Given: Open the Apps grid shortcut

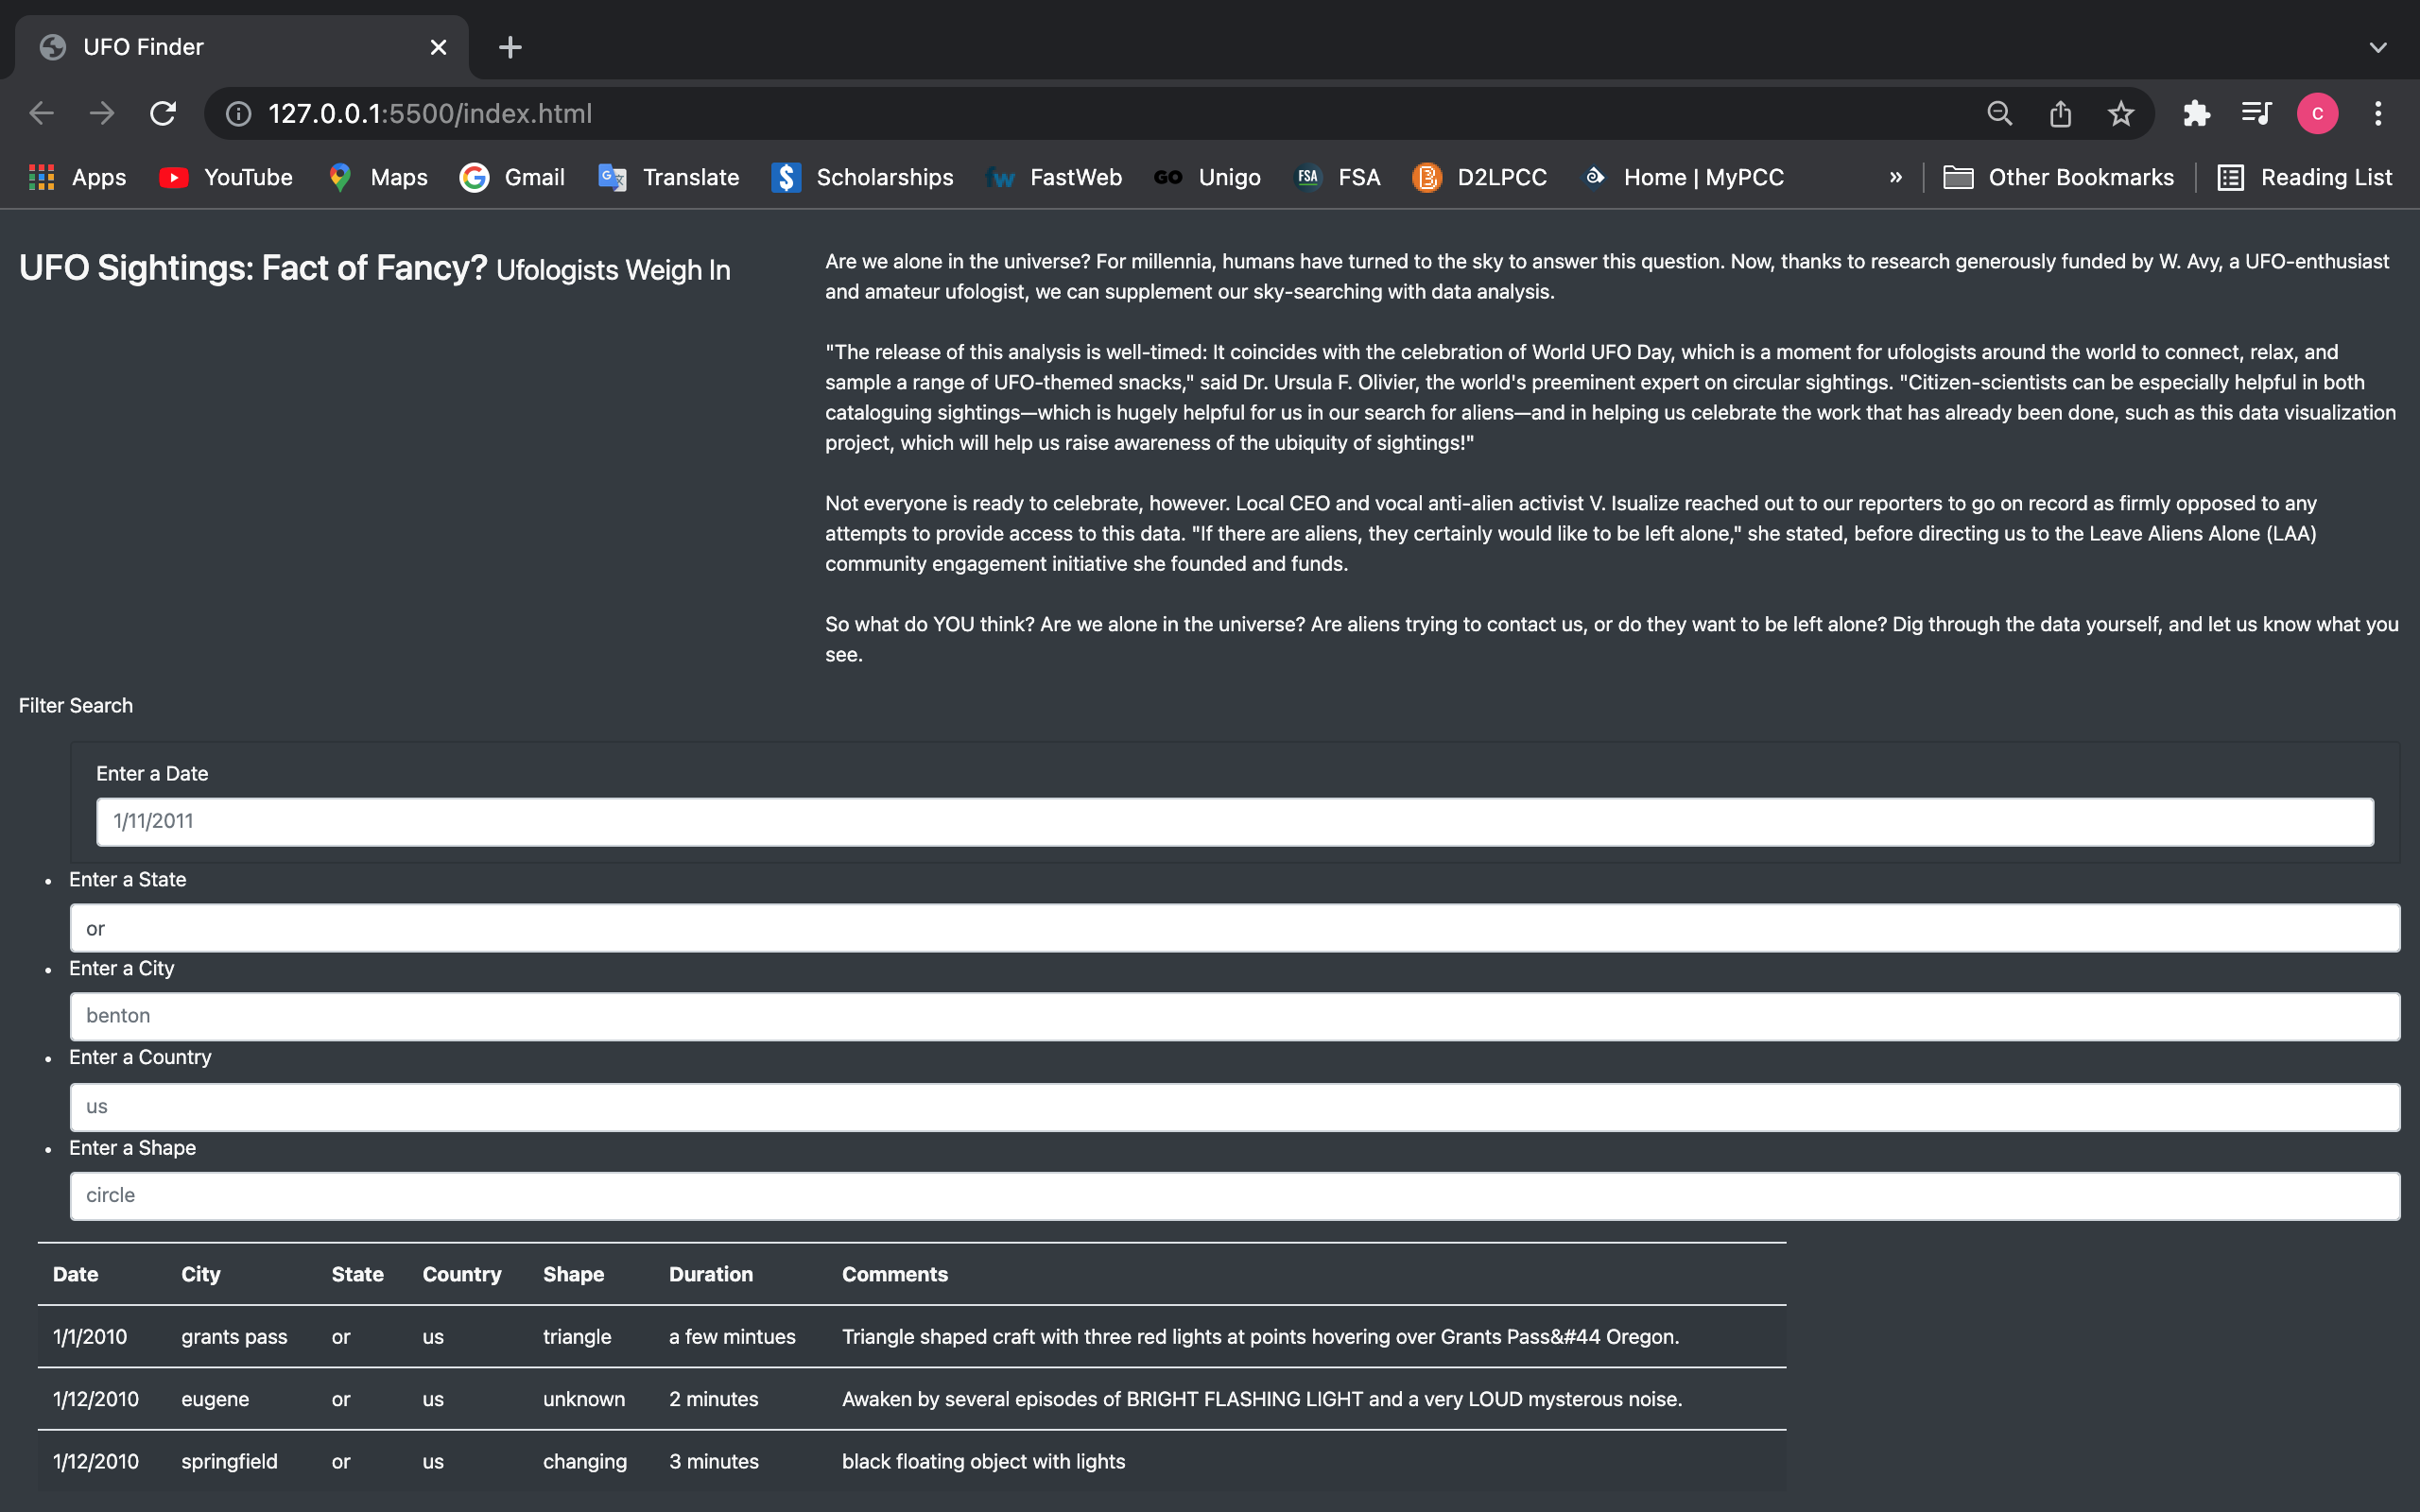Looking at the screenshot, I should click(78, 177).
